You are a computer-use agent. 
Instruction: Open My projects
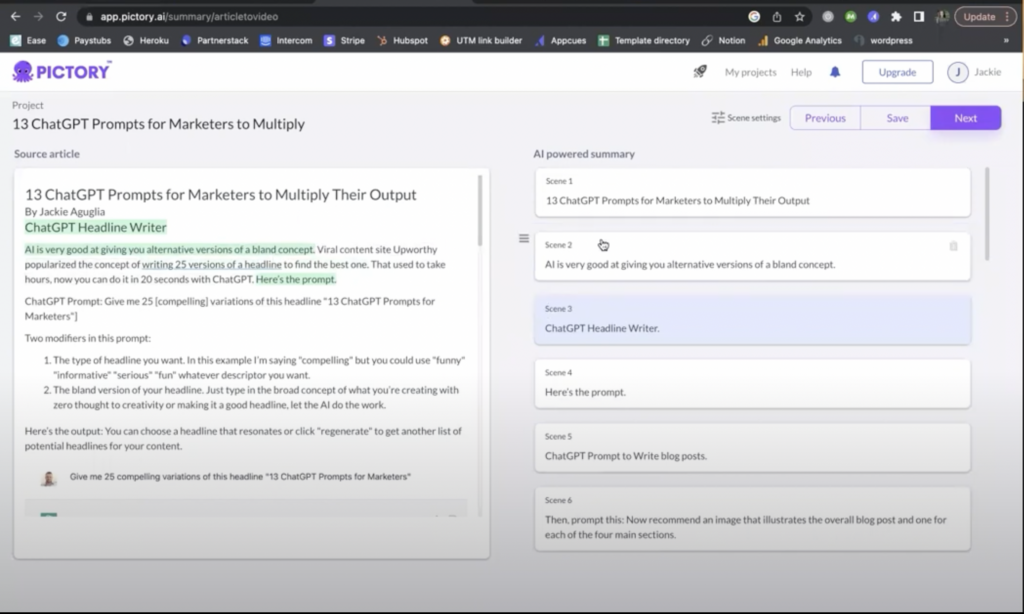tap(750, 72)
